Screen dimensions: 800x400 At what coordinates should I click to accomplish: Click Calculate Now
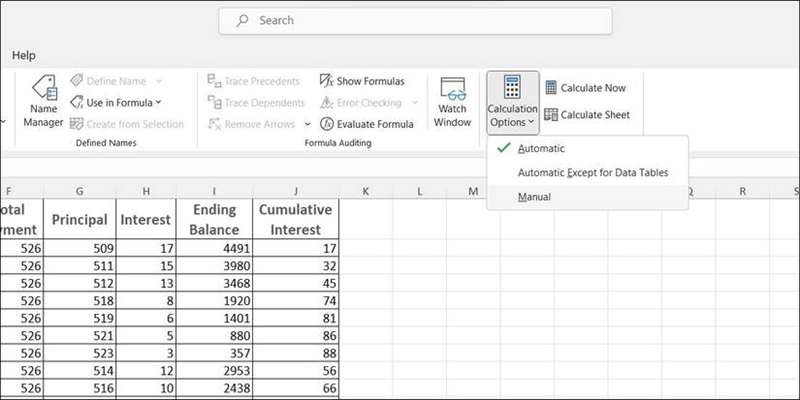tap(585, 88)
